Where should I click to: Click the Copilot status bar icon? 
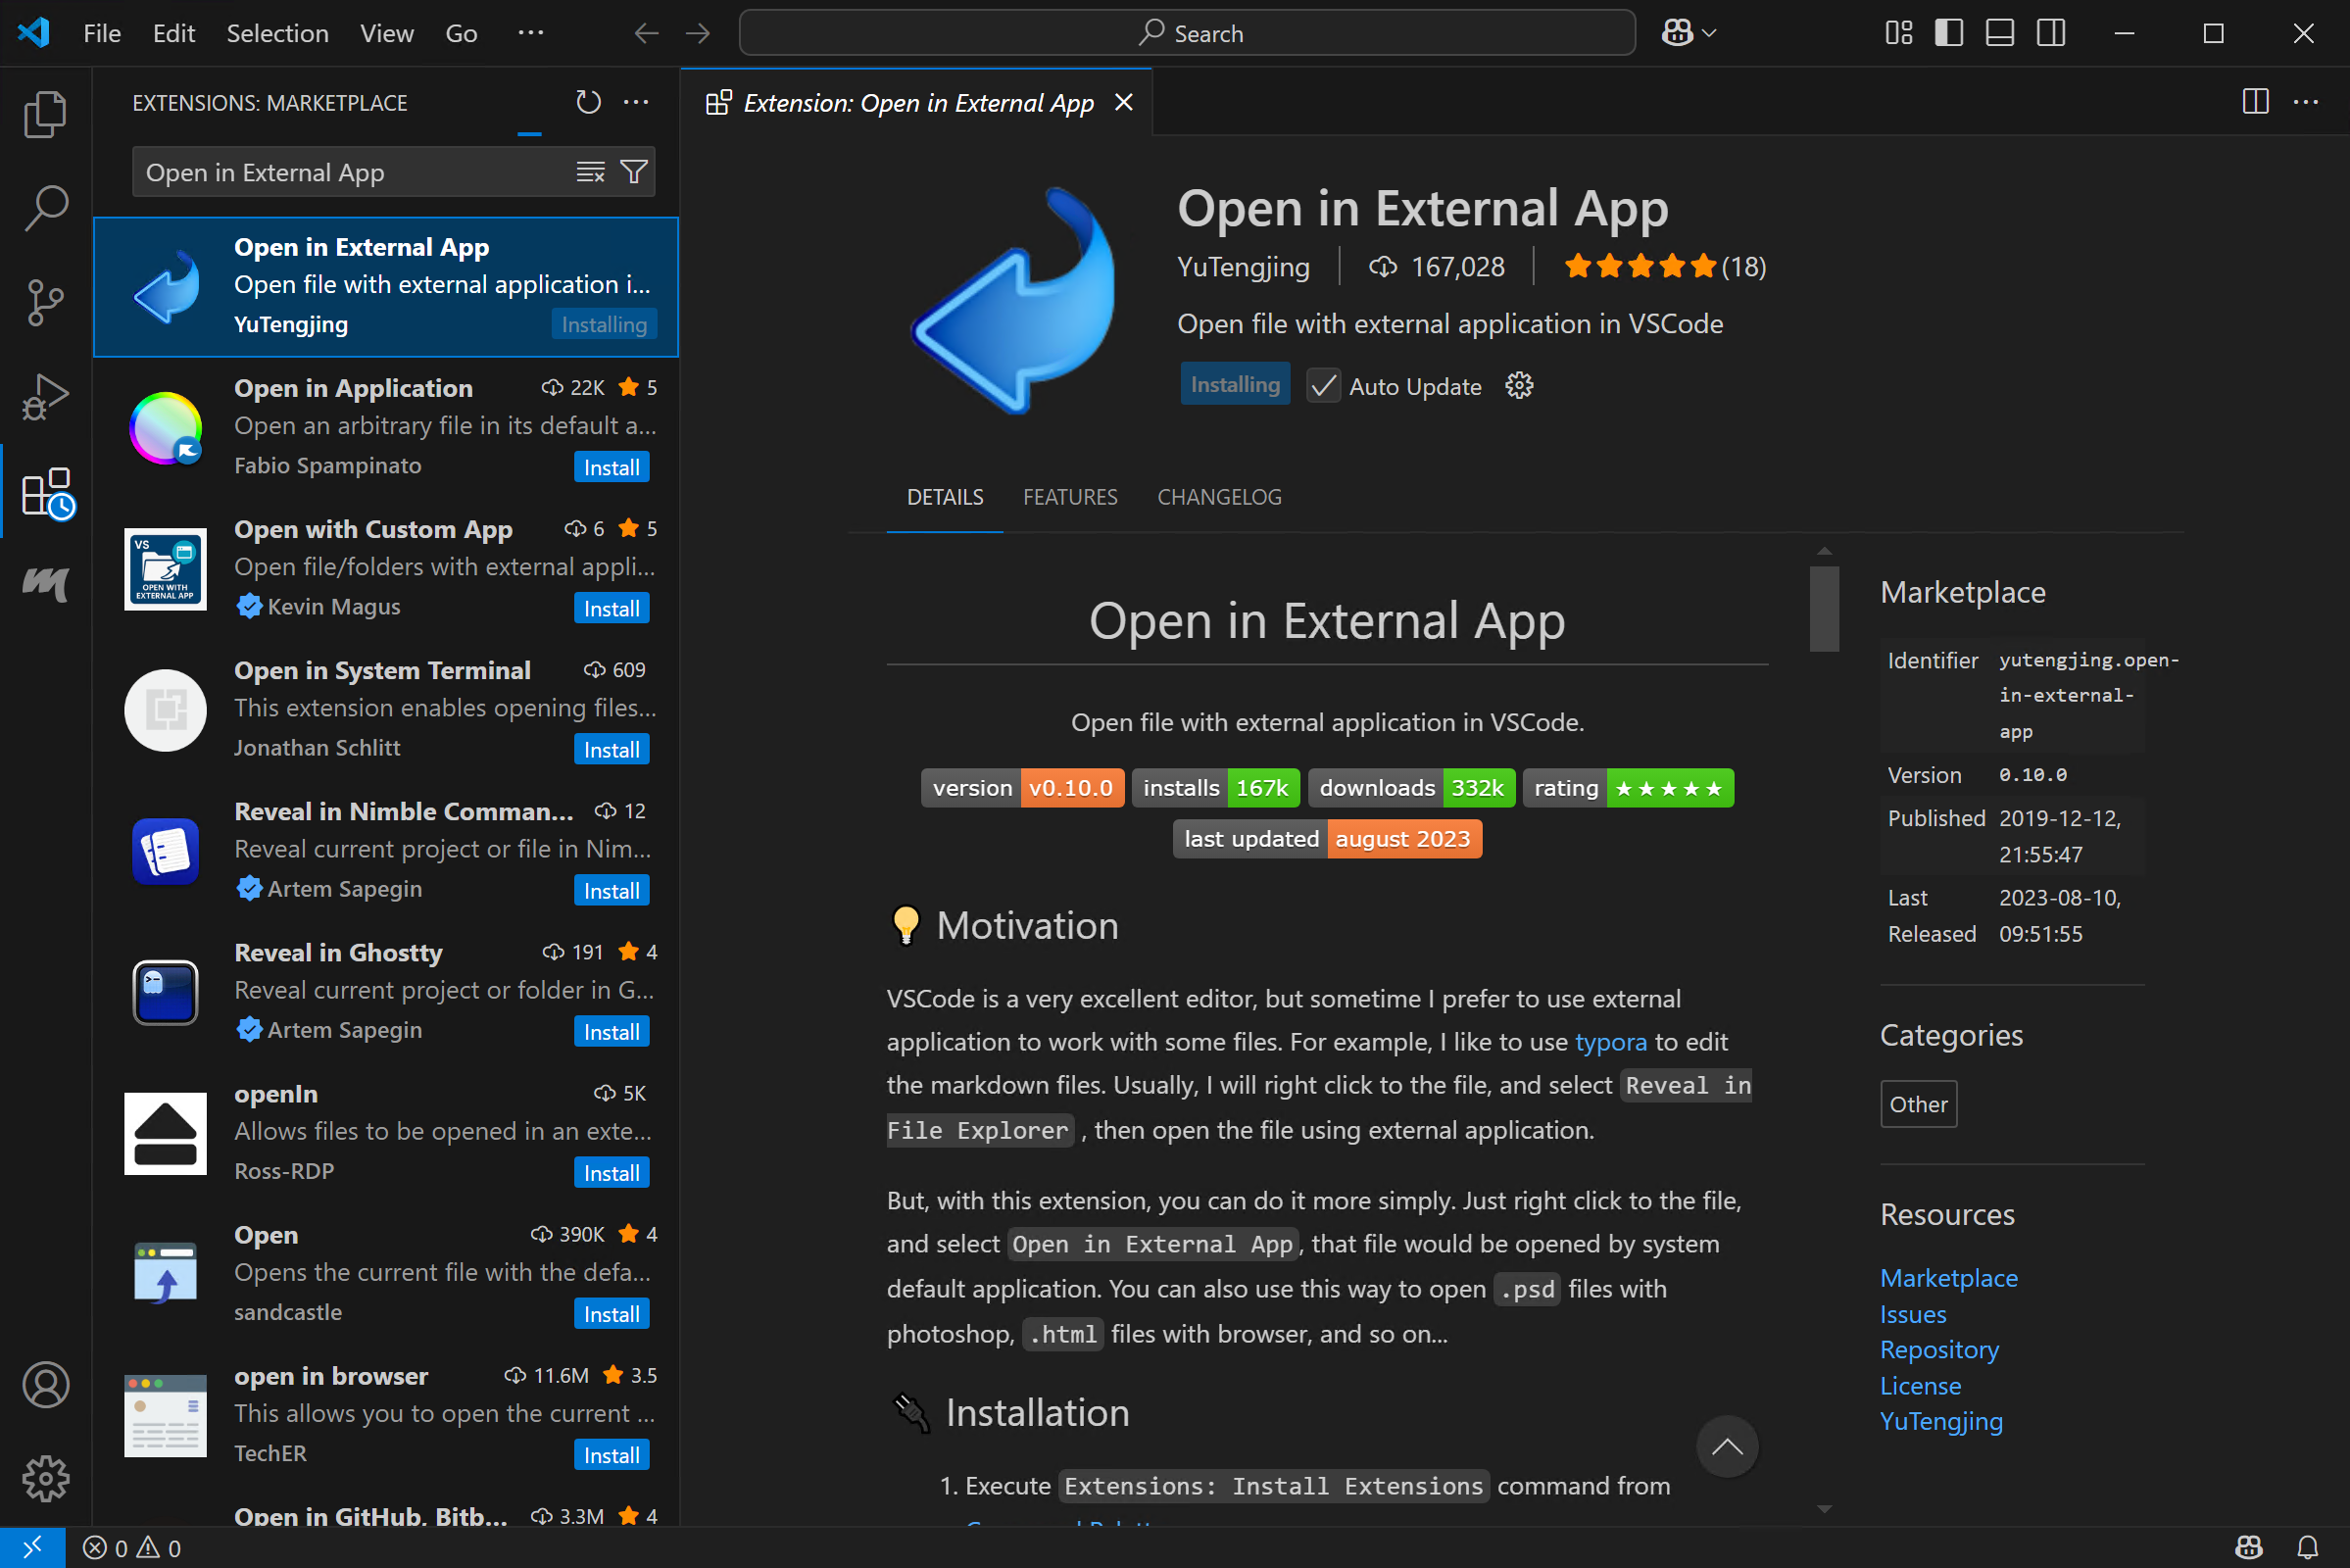tap(2249, 1547)
